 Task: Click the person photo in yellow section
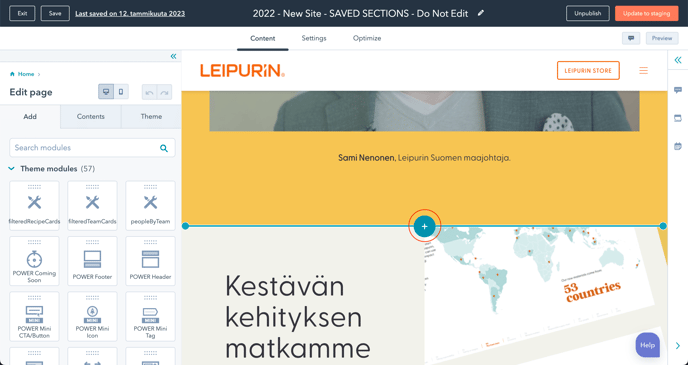[x=424, y=111]
